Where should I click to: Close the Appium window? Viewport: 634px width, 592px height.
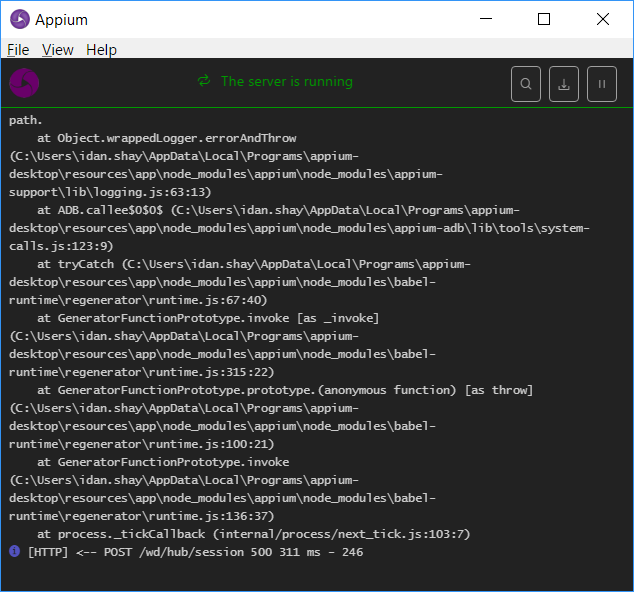tap(603, 19)
